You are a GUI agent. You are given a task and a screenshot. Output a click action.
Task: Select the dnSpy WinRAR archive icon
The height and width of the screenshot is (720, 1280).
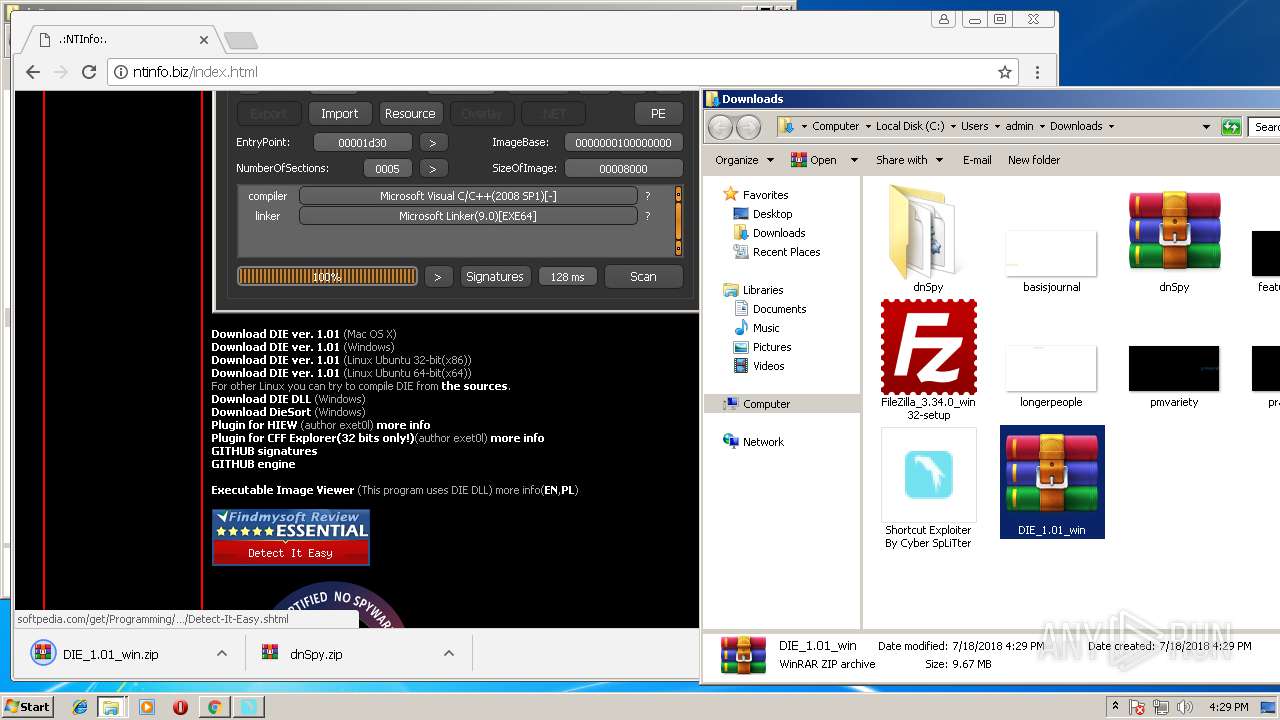click(x=1174, y=240)
